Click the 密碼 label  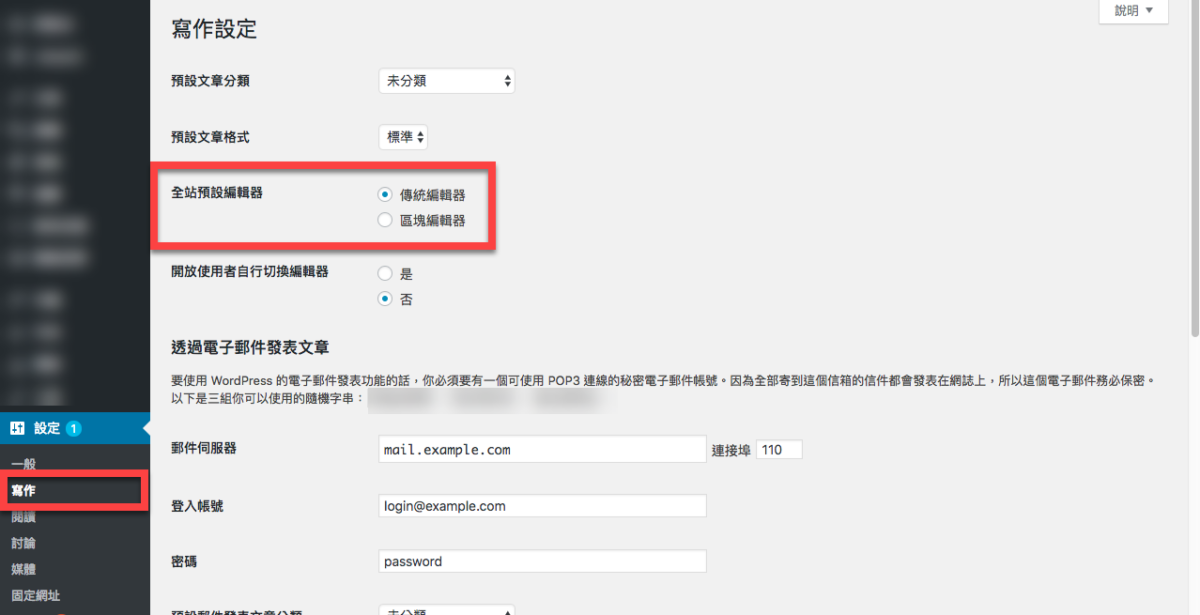184,562
